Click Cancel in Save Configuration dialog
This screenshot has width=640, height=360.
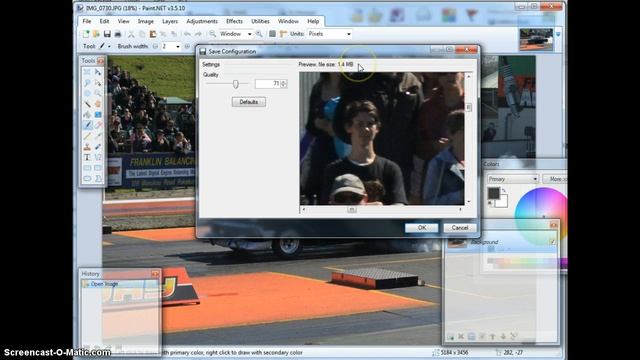460,228
